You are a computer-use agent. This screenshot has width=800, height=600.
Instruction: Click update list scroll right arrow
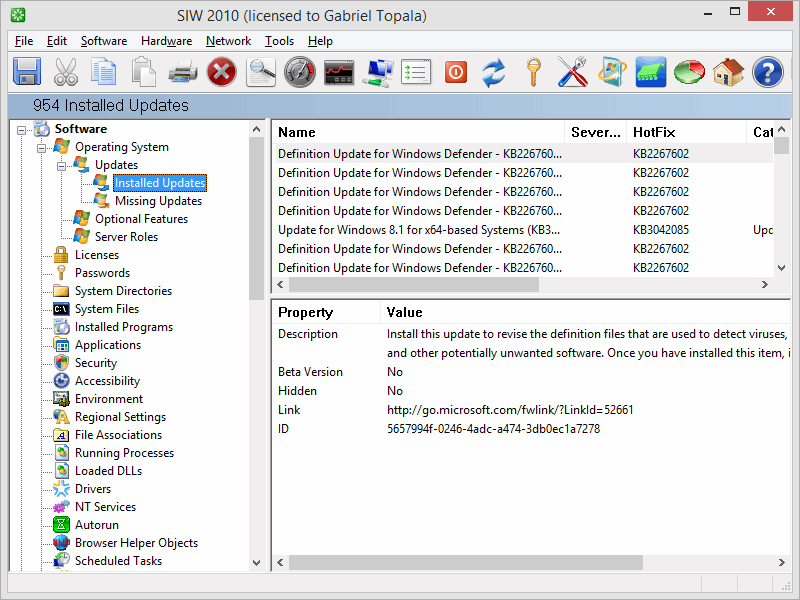(764, 285)
